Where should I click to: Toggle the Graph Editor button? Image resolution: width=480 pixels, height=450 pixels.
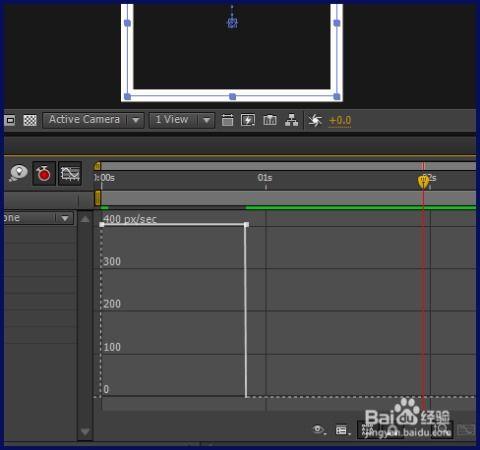(x=70, y=173)
